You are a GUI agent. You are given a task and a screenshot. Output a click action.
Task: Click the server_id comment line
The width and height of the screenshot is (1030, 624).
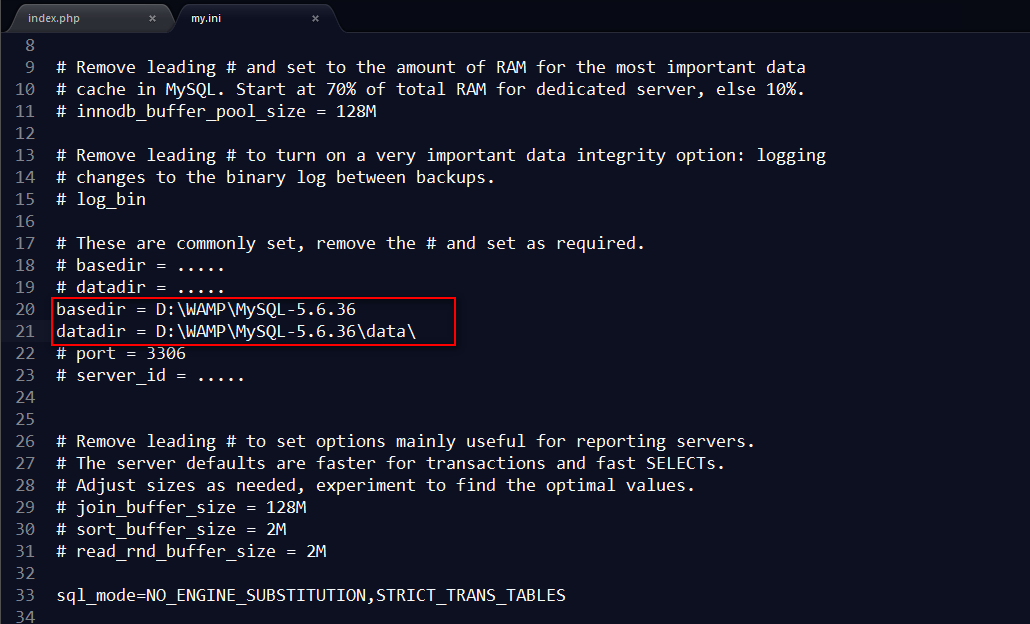pos(150,375)
